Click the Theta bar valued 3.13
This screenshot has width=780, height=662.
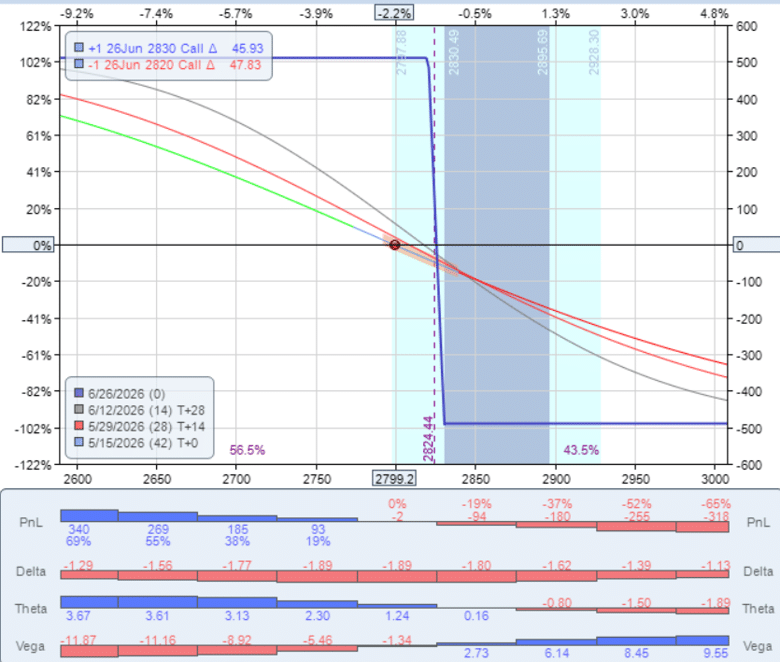(237, 603)
